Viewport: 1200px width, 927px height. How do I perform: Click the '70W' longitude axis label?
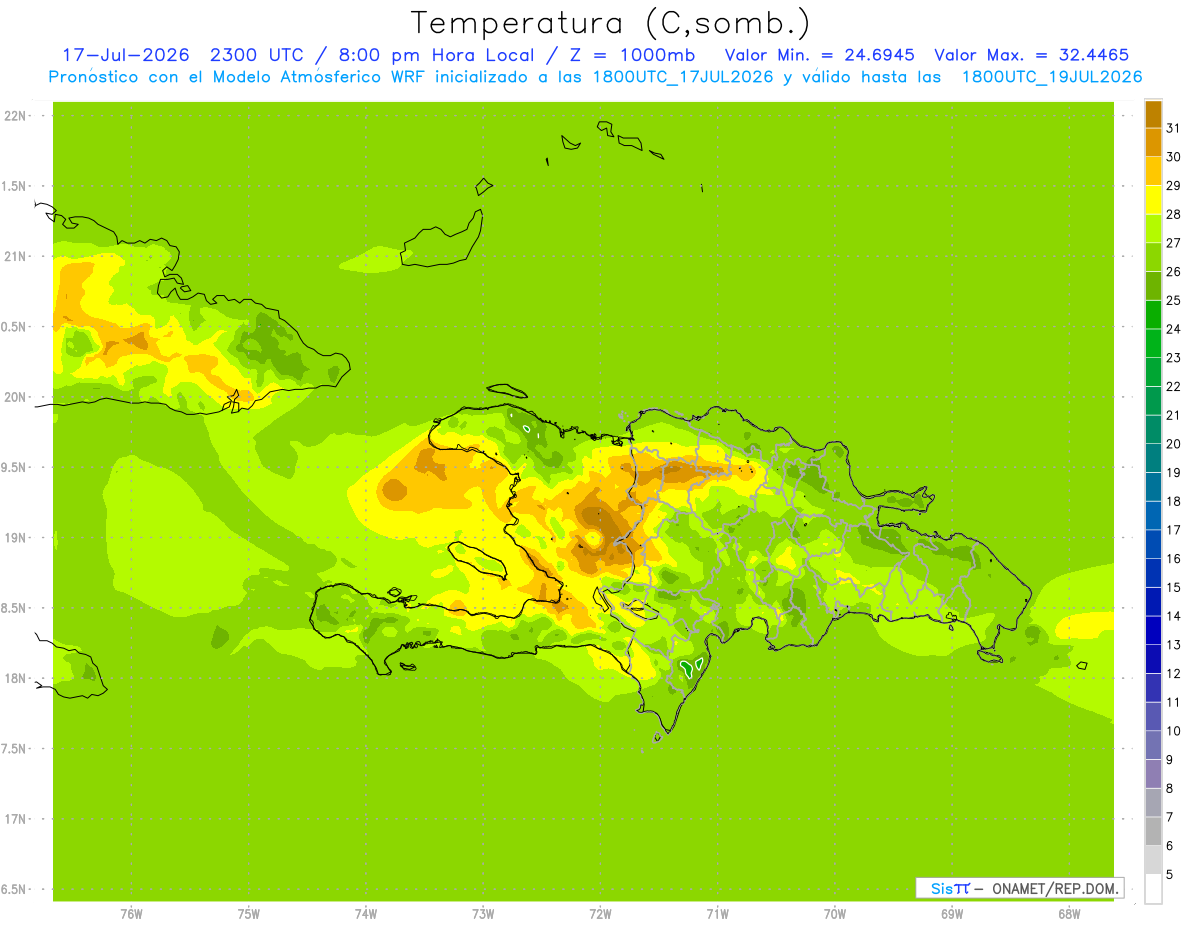[x=835, y=914]
